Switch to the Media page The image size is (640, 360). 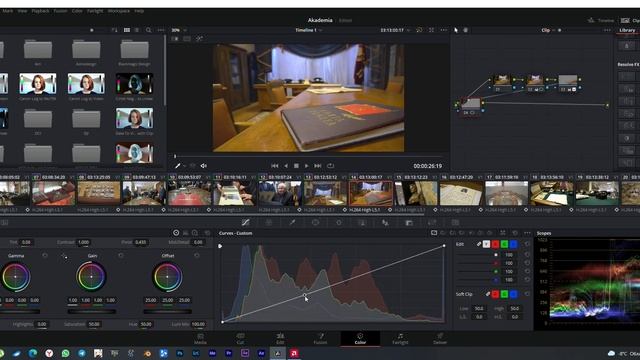pos(200,338)
